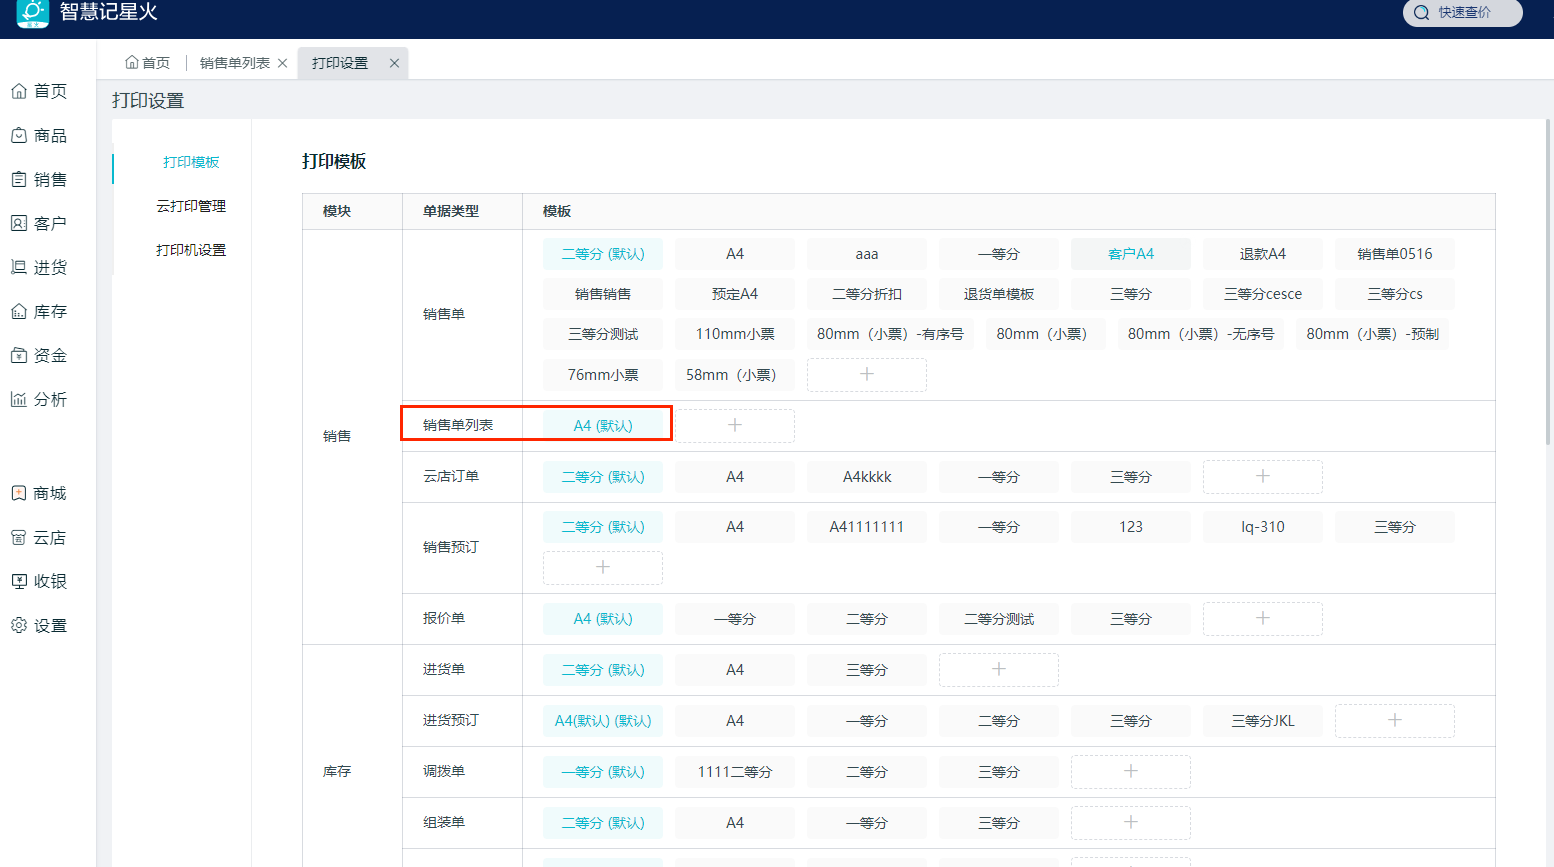Image resolution: width=1554 pixels, height=867 pixels.
Task: Select the 打印设置 tab
Action: [x=340, y=63]
